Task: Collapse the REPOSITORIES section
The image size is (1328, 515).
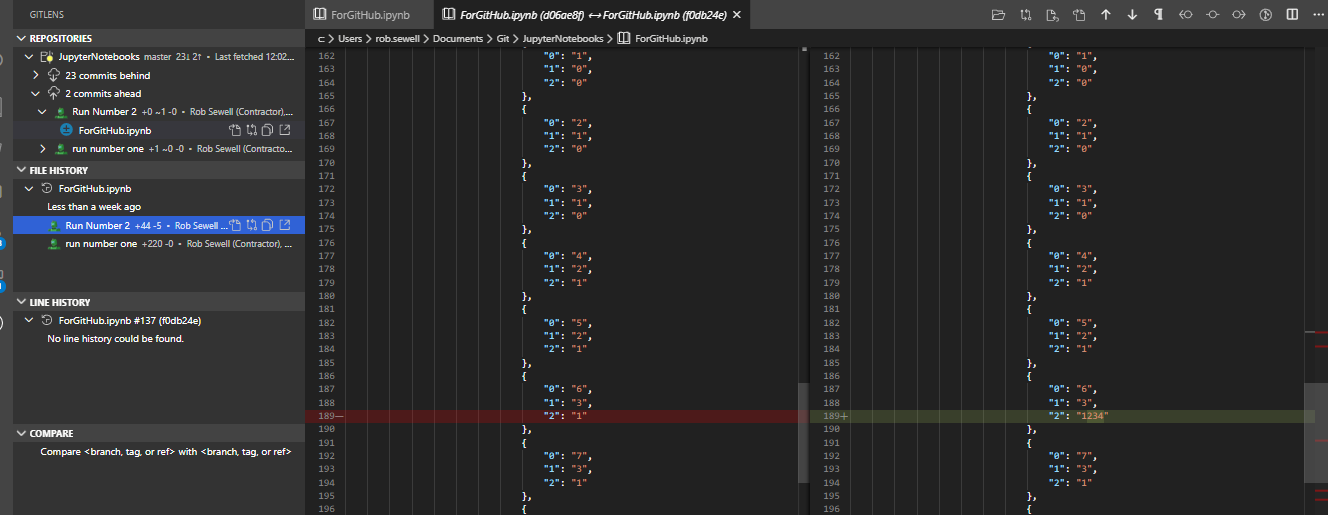Action: (22, 38)
